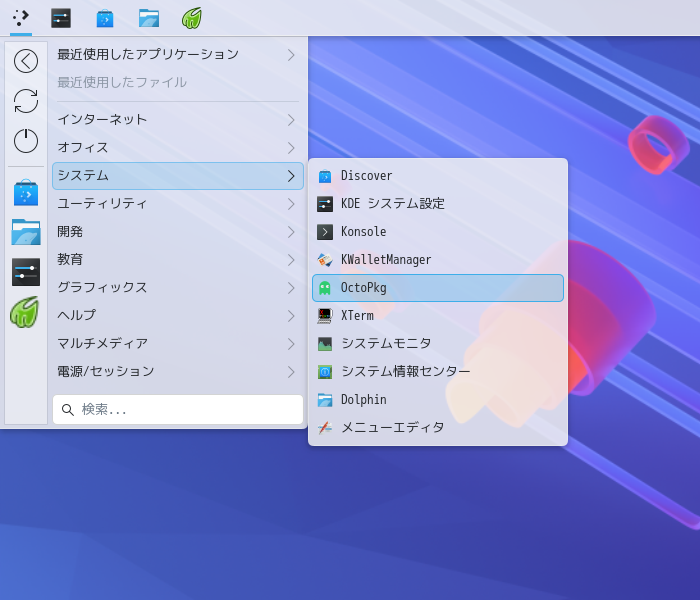Click the Konsole terminal icon

tap(325, 232)
